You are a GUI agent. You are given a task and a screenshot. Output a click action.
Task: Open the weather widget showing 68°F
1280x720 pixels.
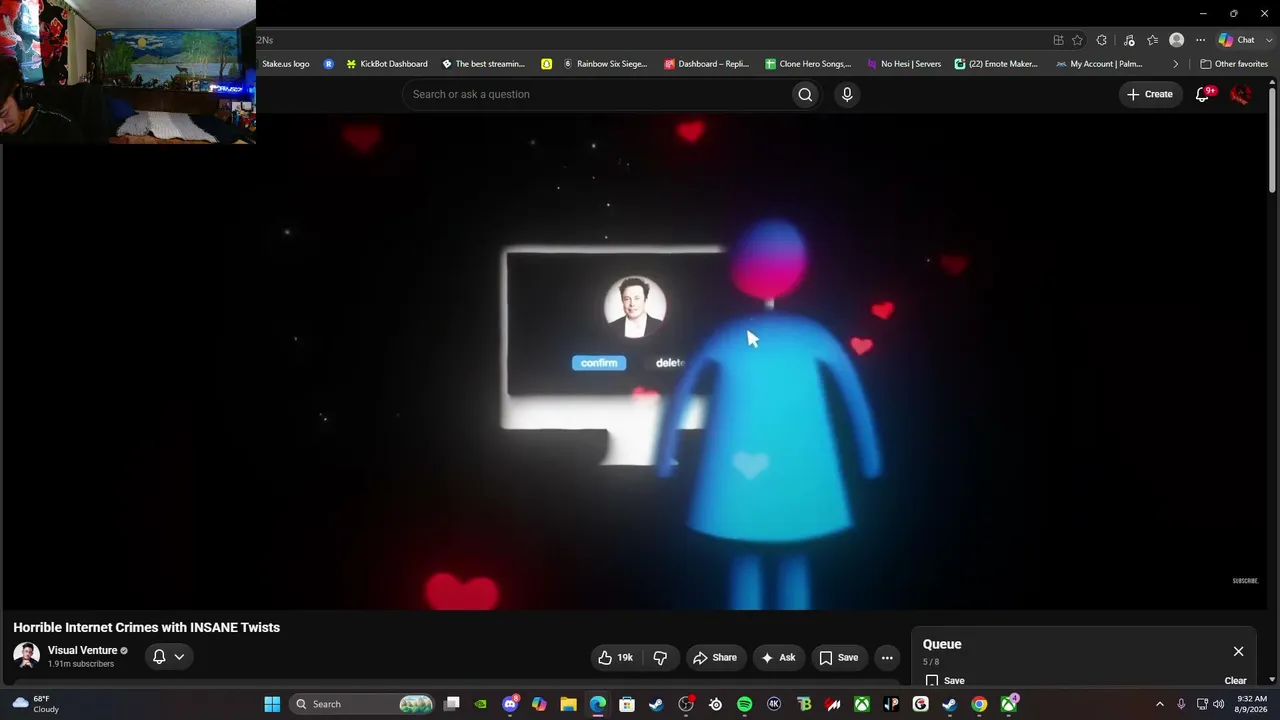coord(36,704)
